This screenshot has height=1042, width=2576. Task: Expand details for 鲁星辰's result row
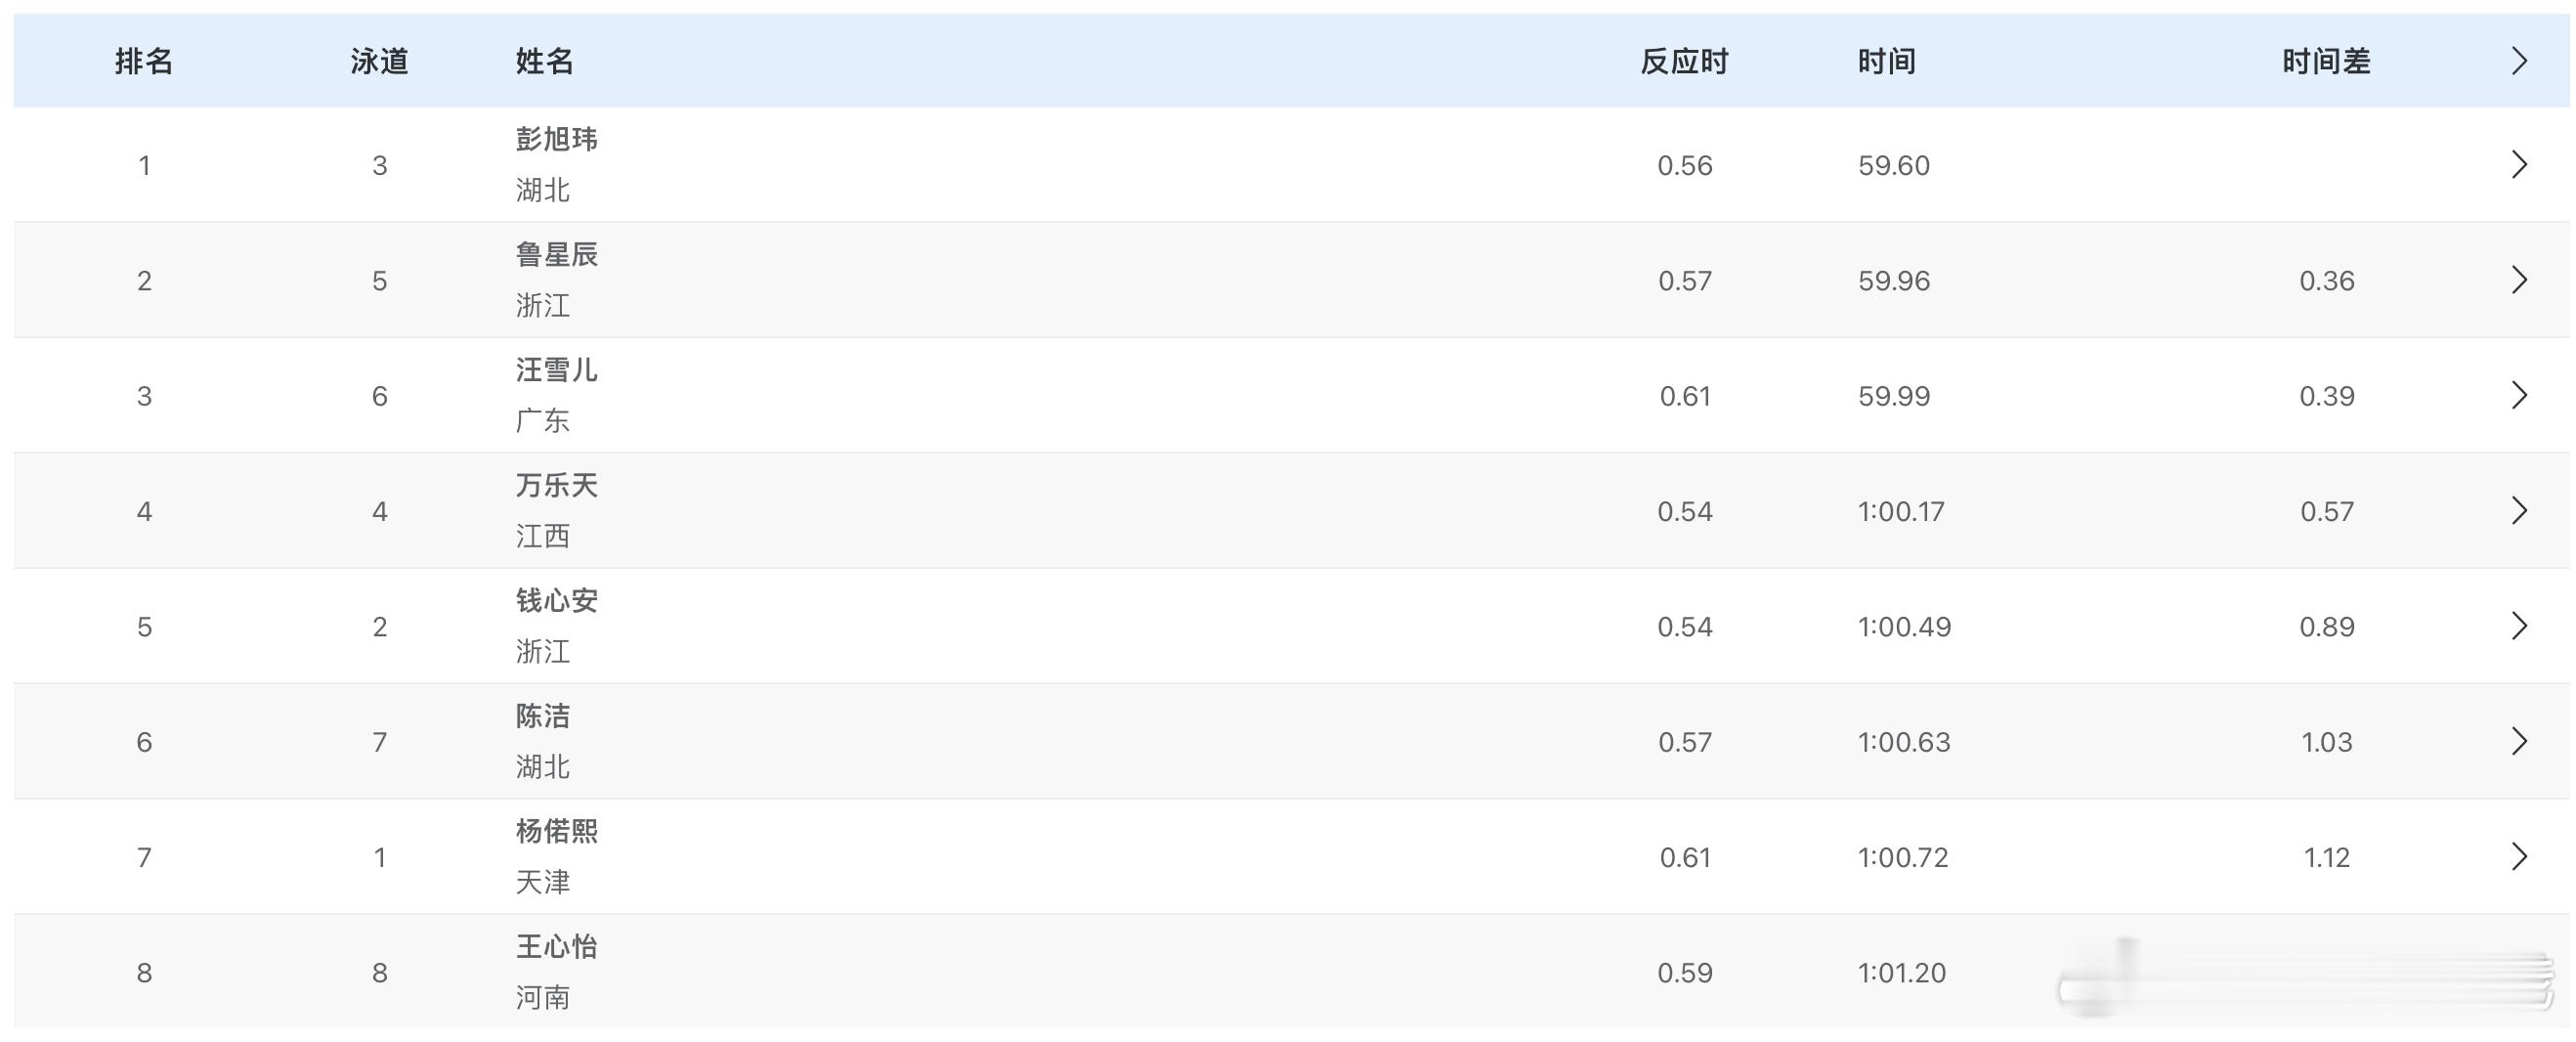(x=2520, y=280)
